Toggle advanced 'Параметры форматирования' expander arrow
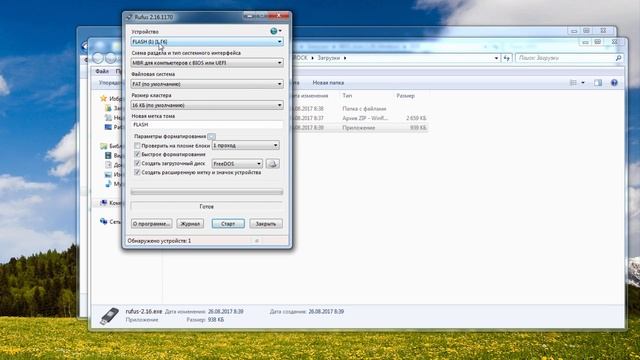640x360 pixels. [211, 136]
